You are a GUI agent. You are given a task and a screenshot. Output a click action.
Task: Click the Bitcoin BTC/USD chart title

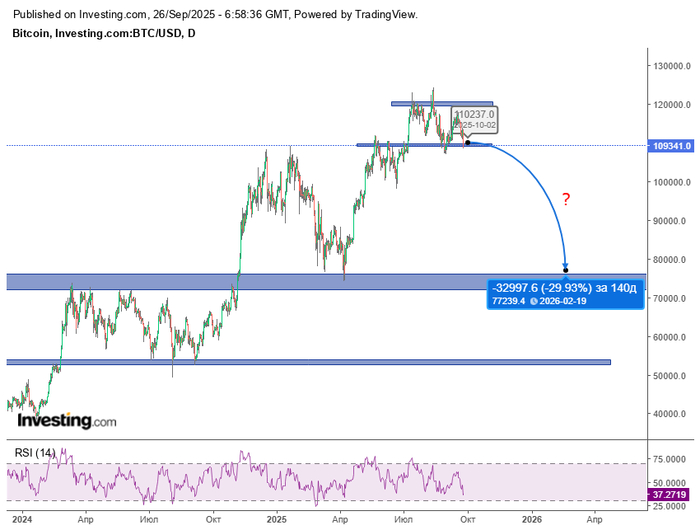103,33
